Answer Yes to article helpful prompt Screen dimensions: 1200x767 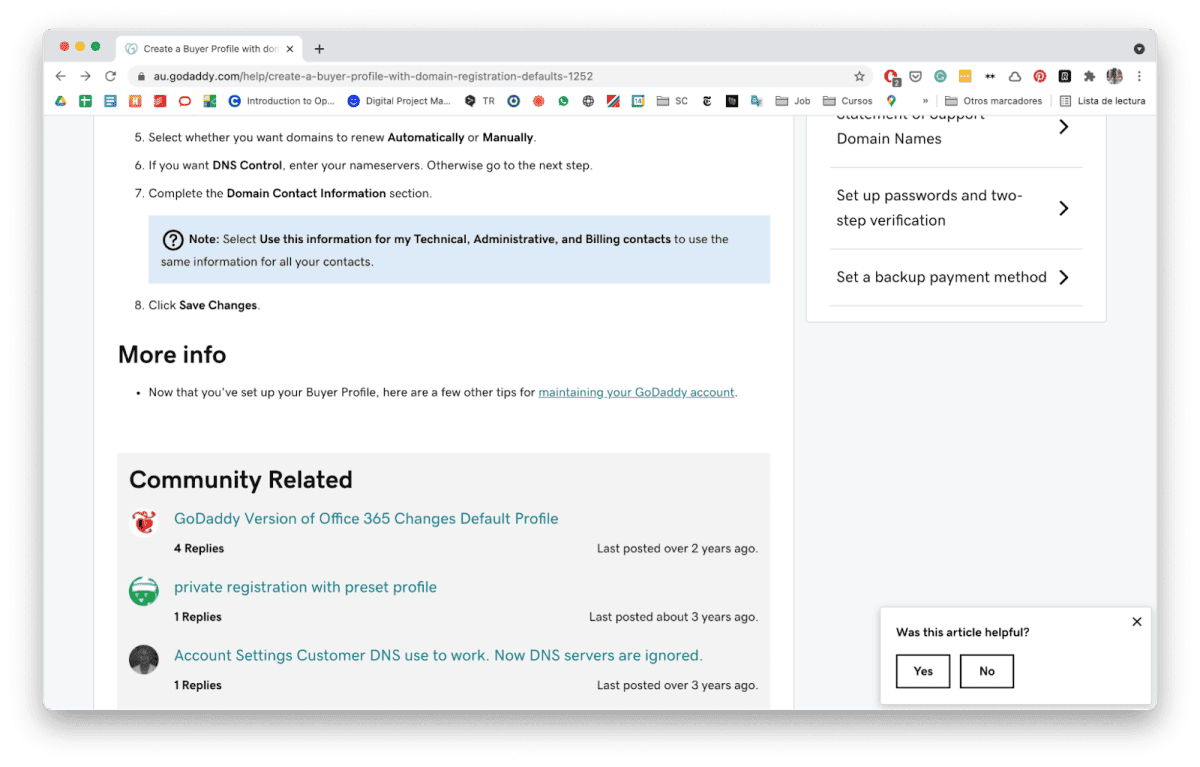(x=923, y=671)
